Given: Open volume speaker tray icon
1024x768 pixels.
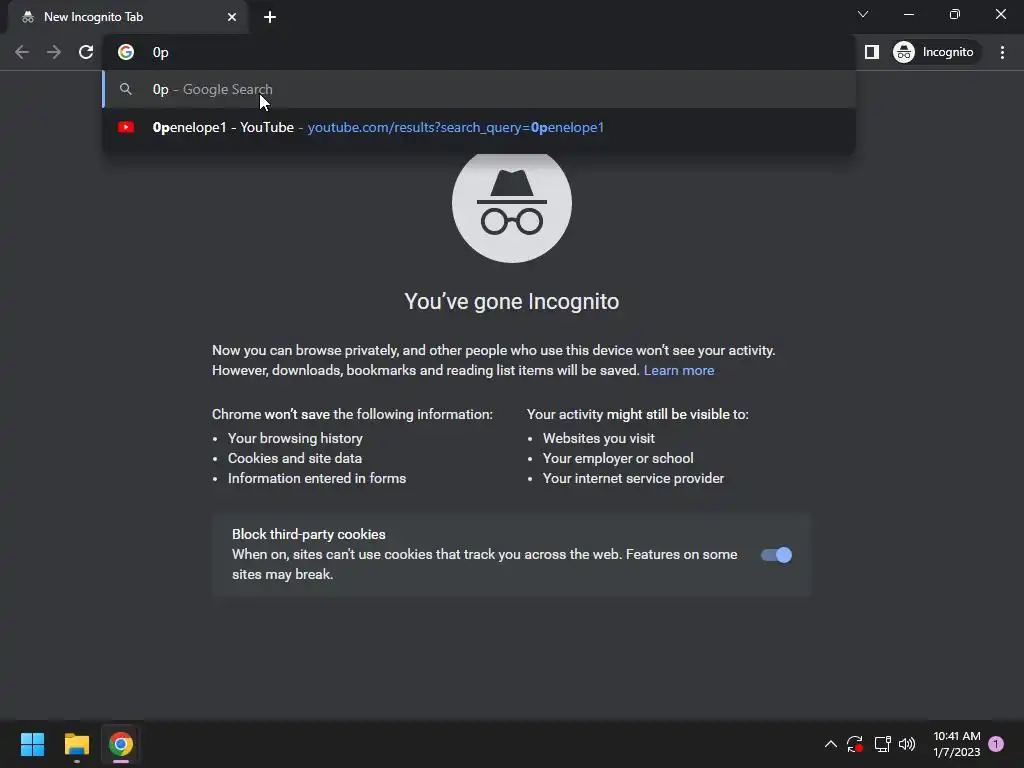Looking at the screenshot, I should tap(907, 744).
